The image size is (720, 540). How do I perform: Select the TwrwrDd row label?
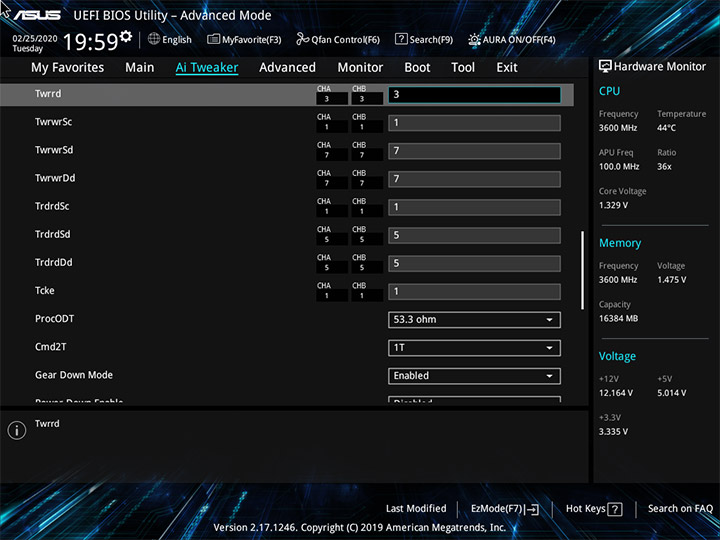click(55, 178)
